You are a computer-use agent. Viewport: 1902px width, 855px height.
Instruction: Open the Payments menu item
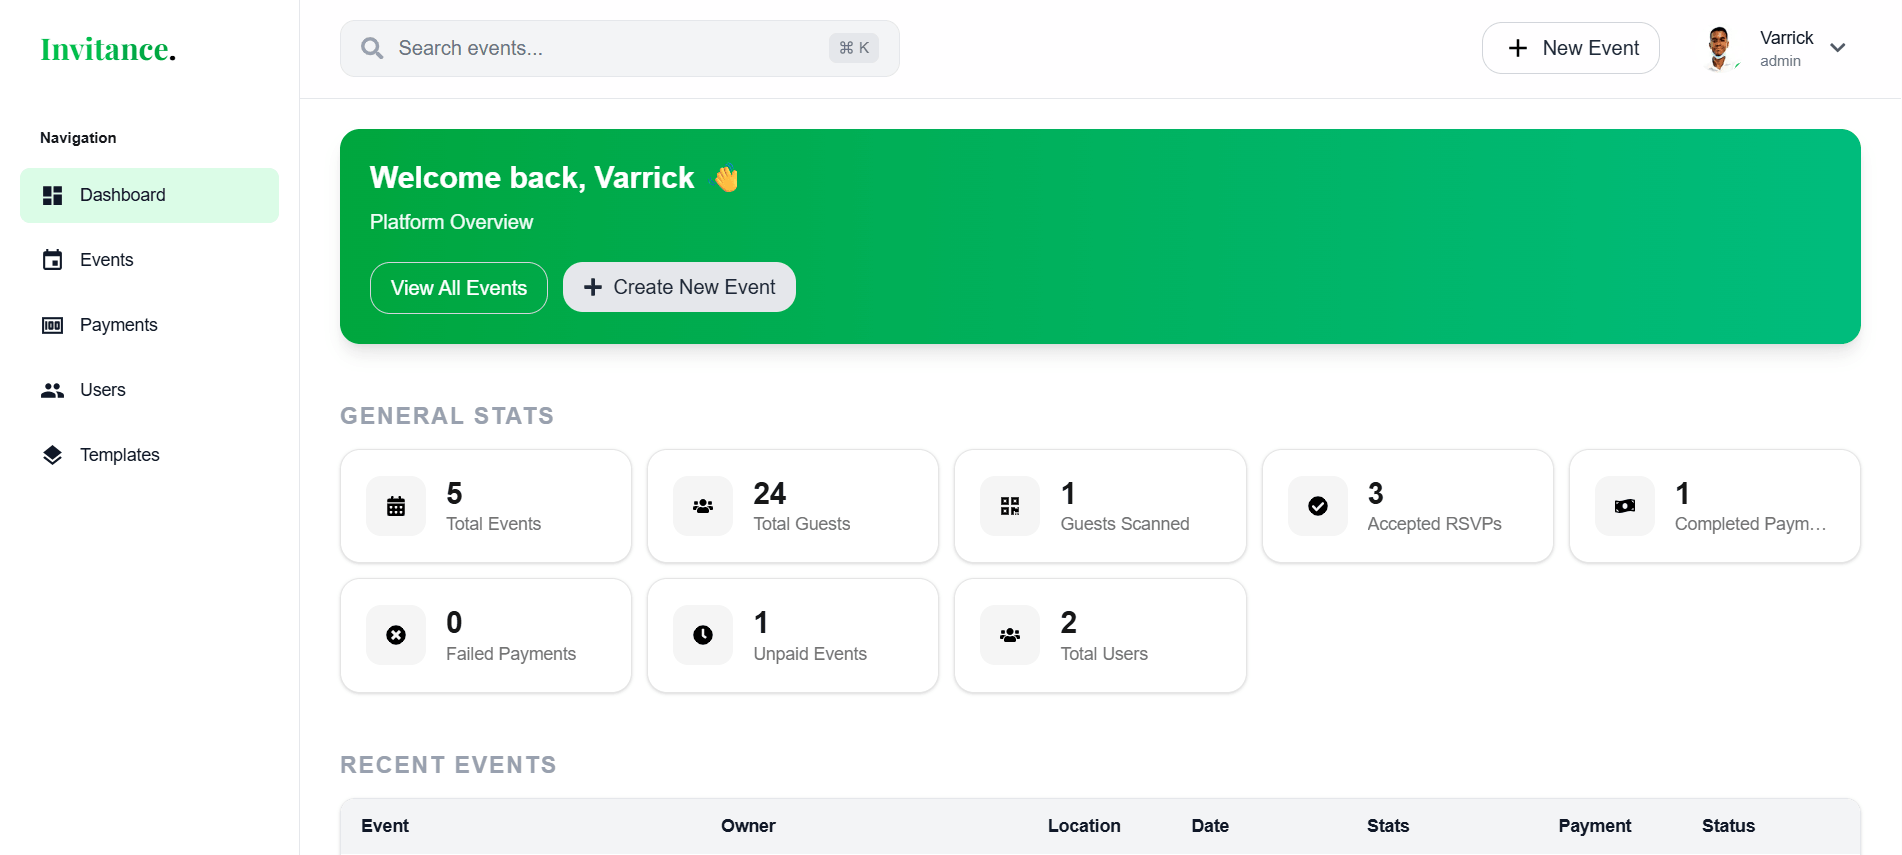[149, 325]
